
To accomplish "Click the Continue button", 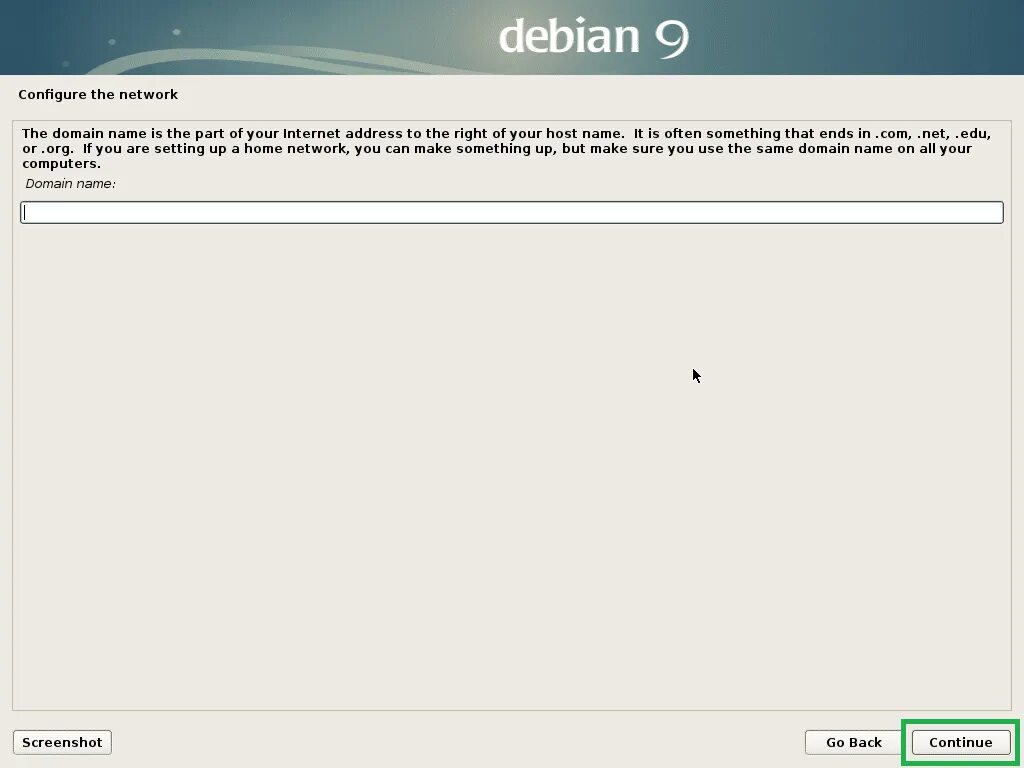I will 961,742.
